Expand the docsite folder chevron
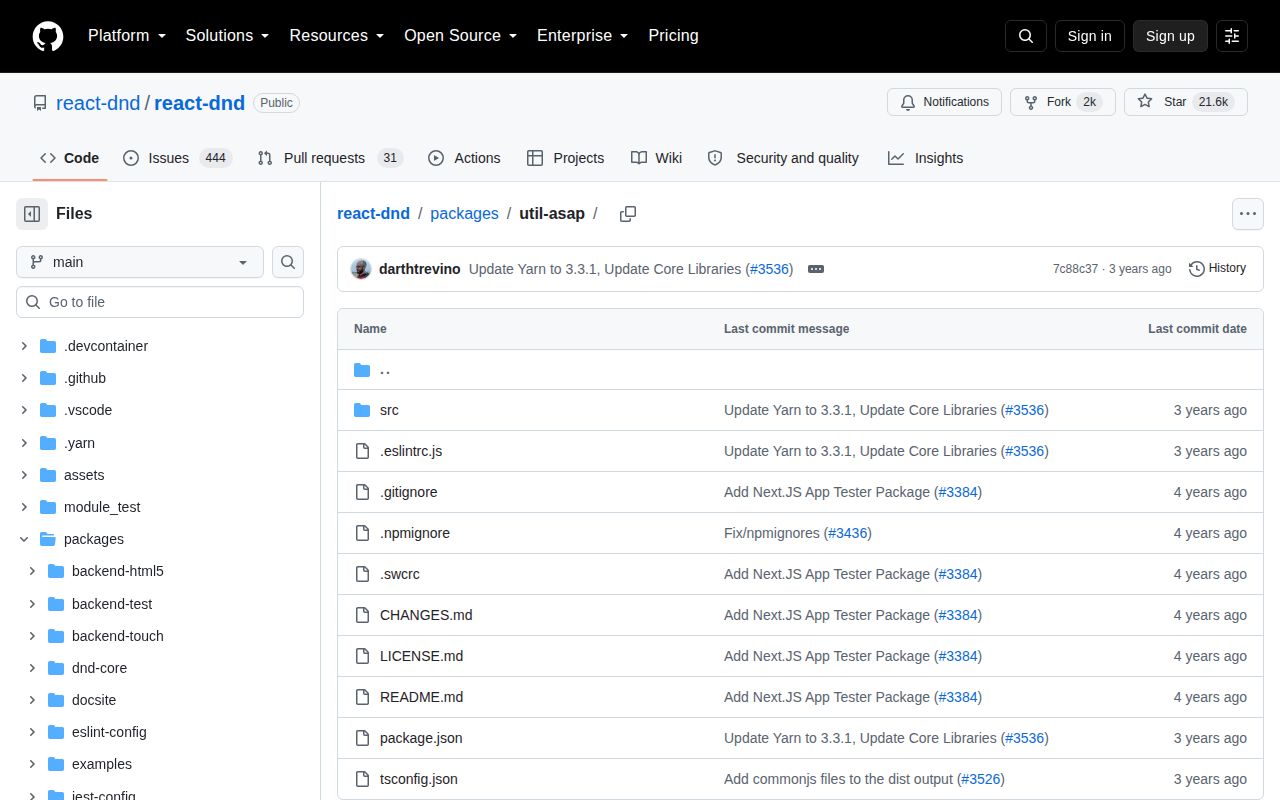Image resolution: width=1280 pixels, height=800 pixels. (32, 700)
